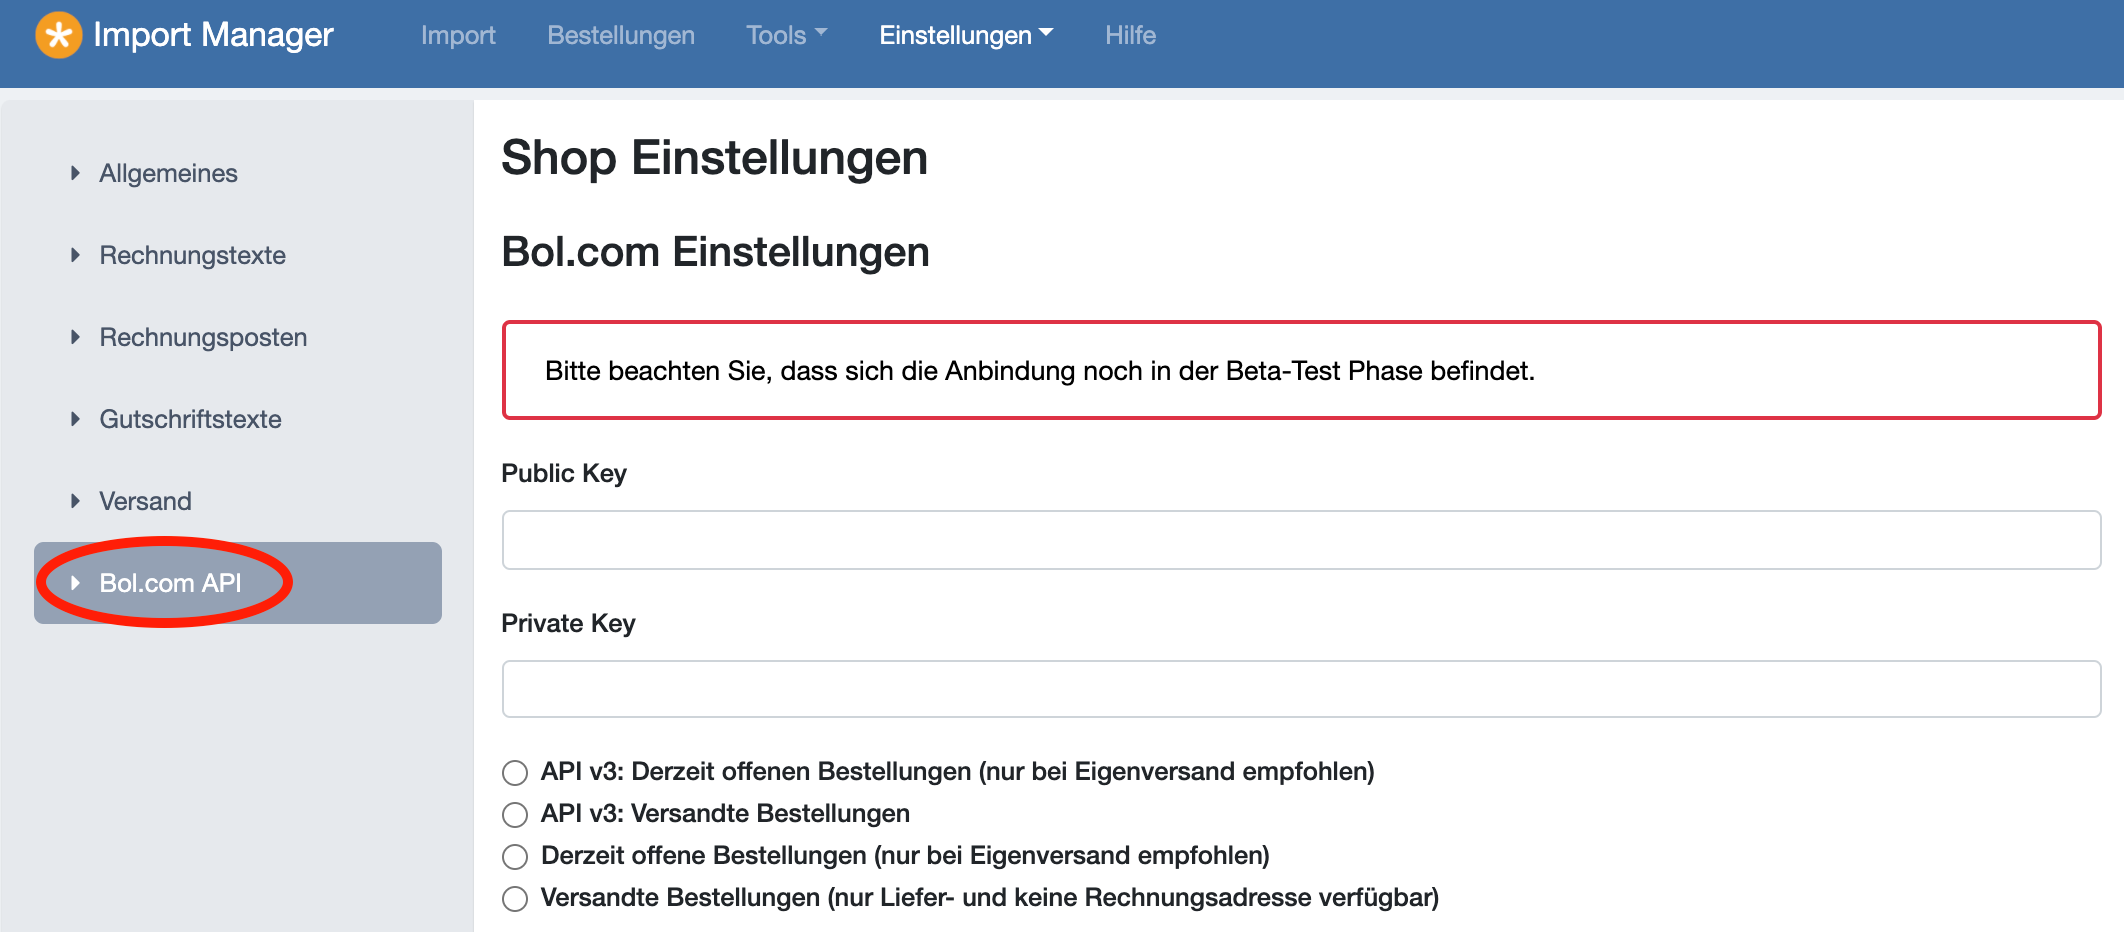The height and width of the screenshot is (932, 2124).
Task: Select Versand in the sidebar
Action: coord(145,501)
